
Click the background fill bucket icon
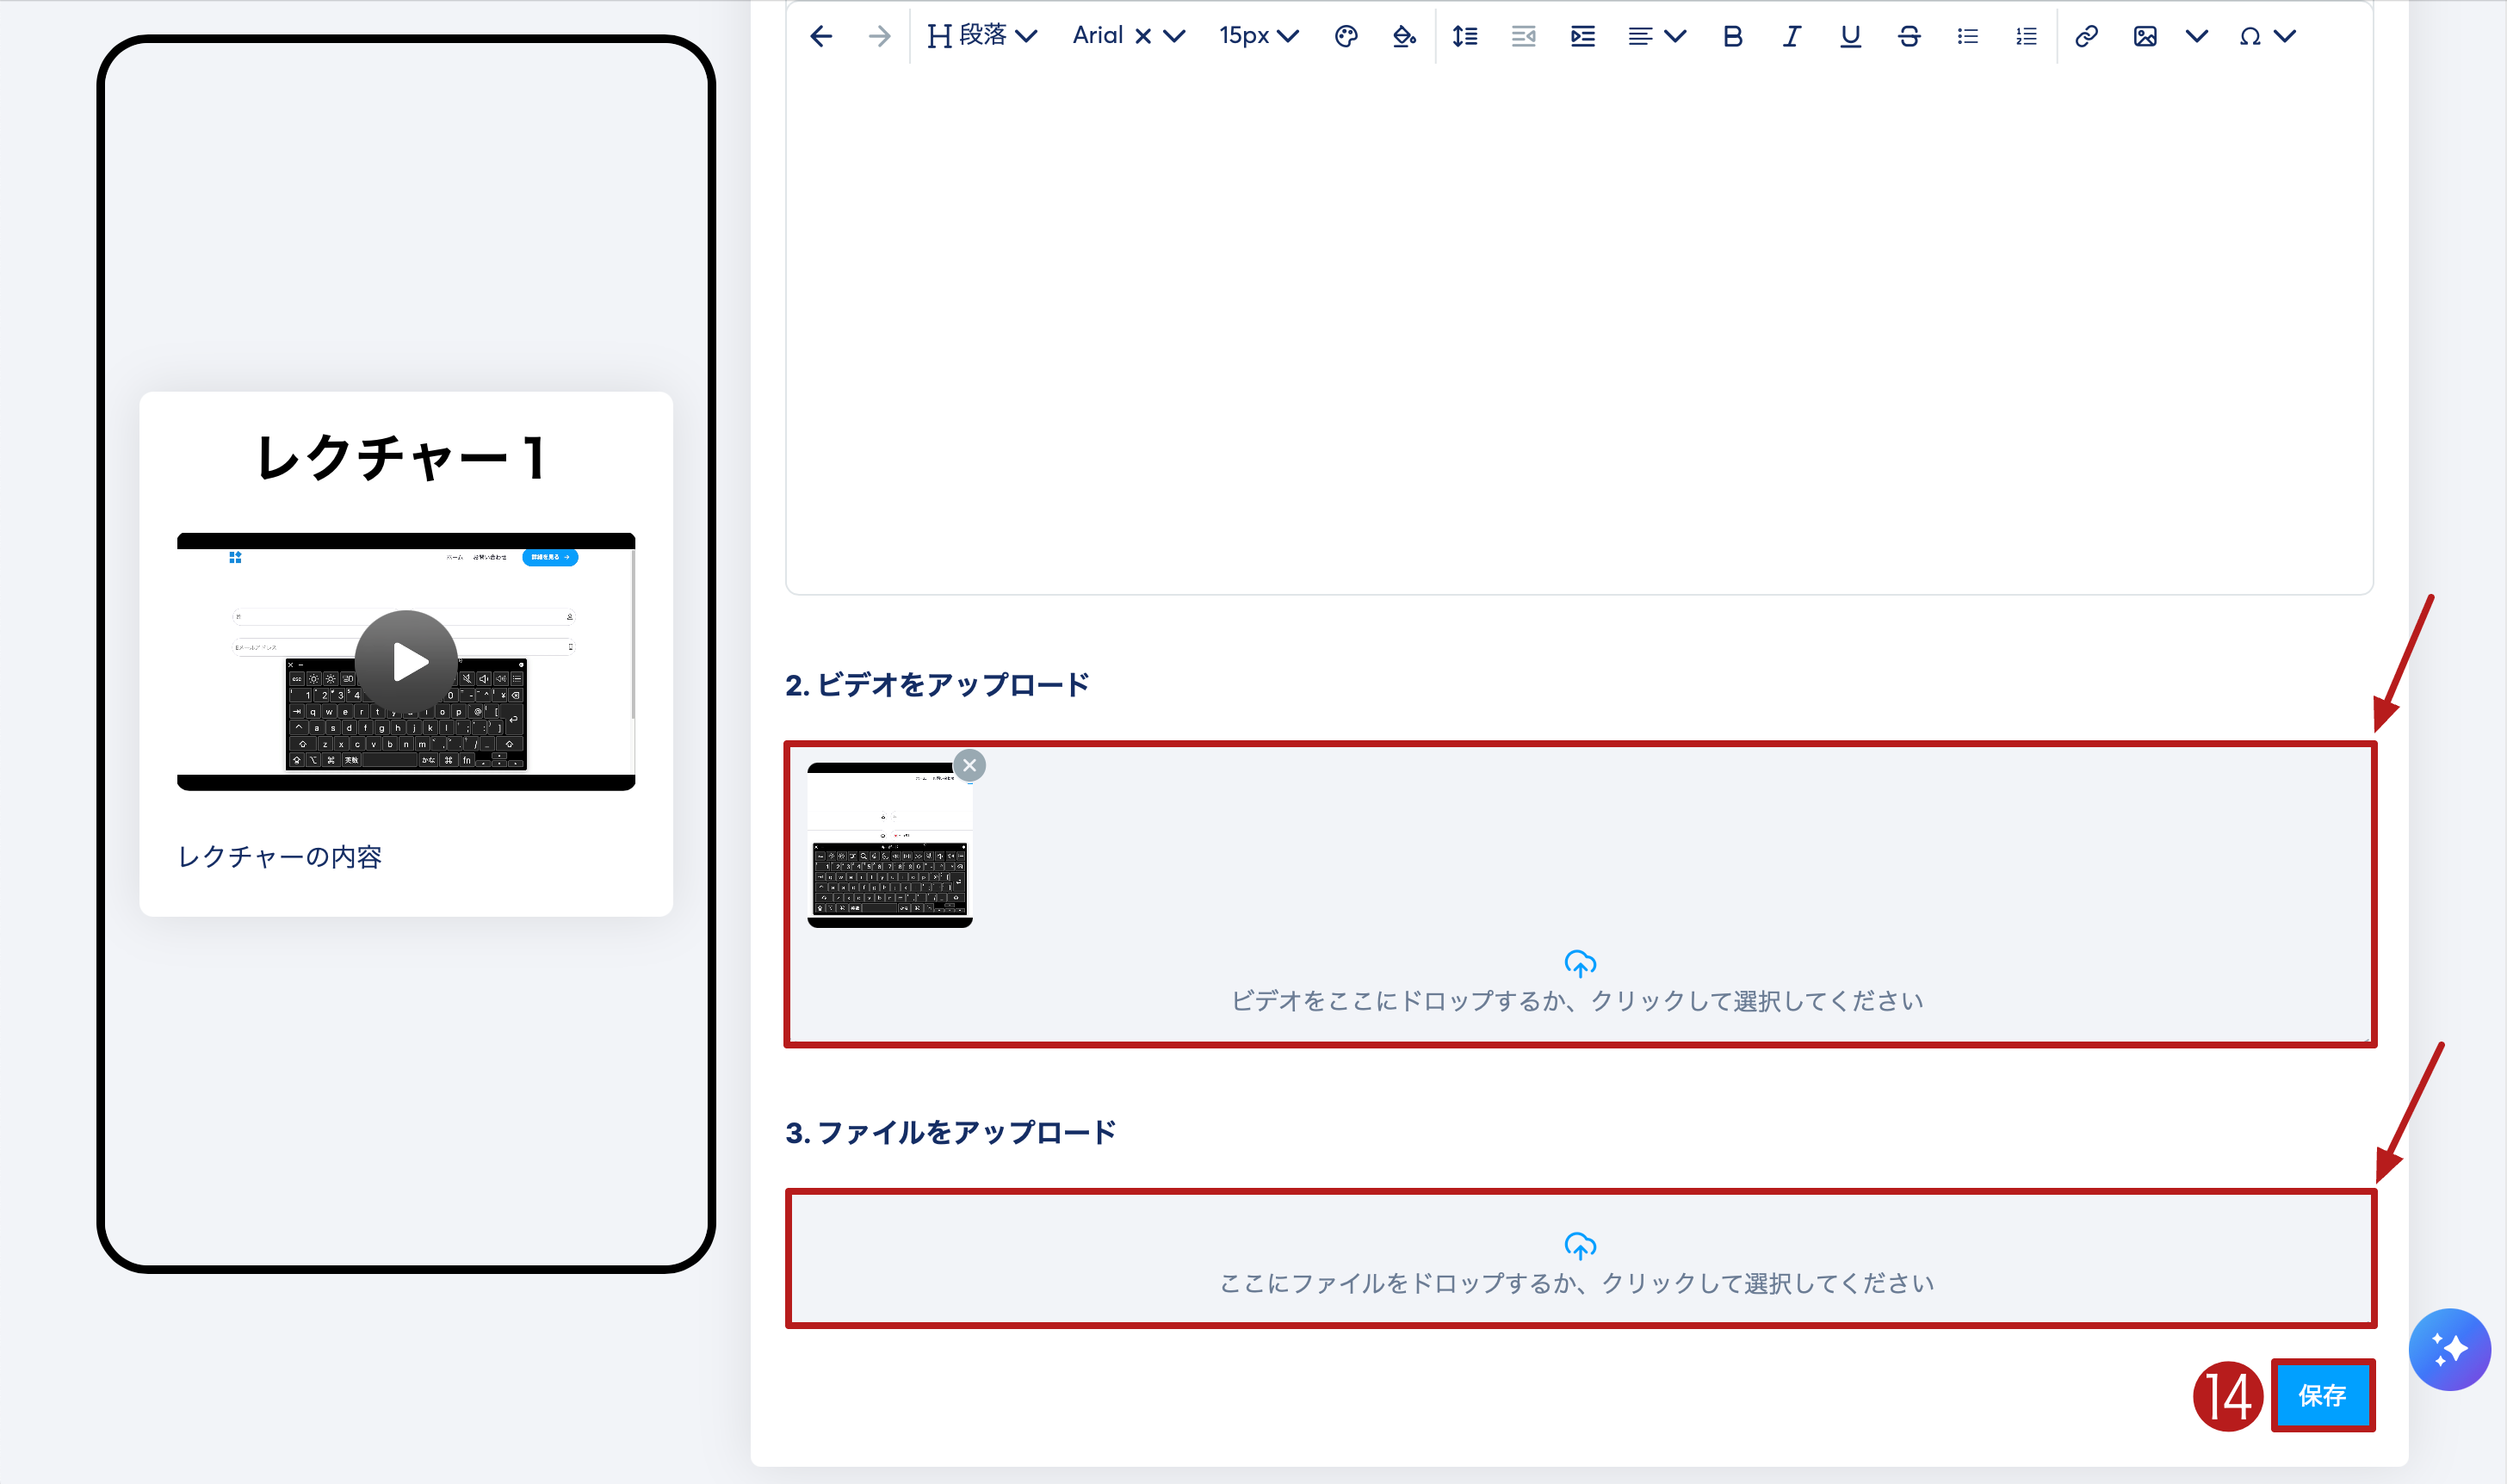tap(1404, 37)
